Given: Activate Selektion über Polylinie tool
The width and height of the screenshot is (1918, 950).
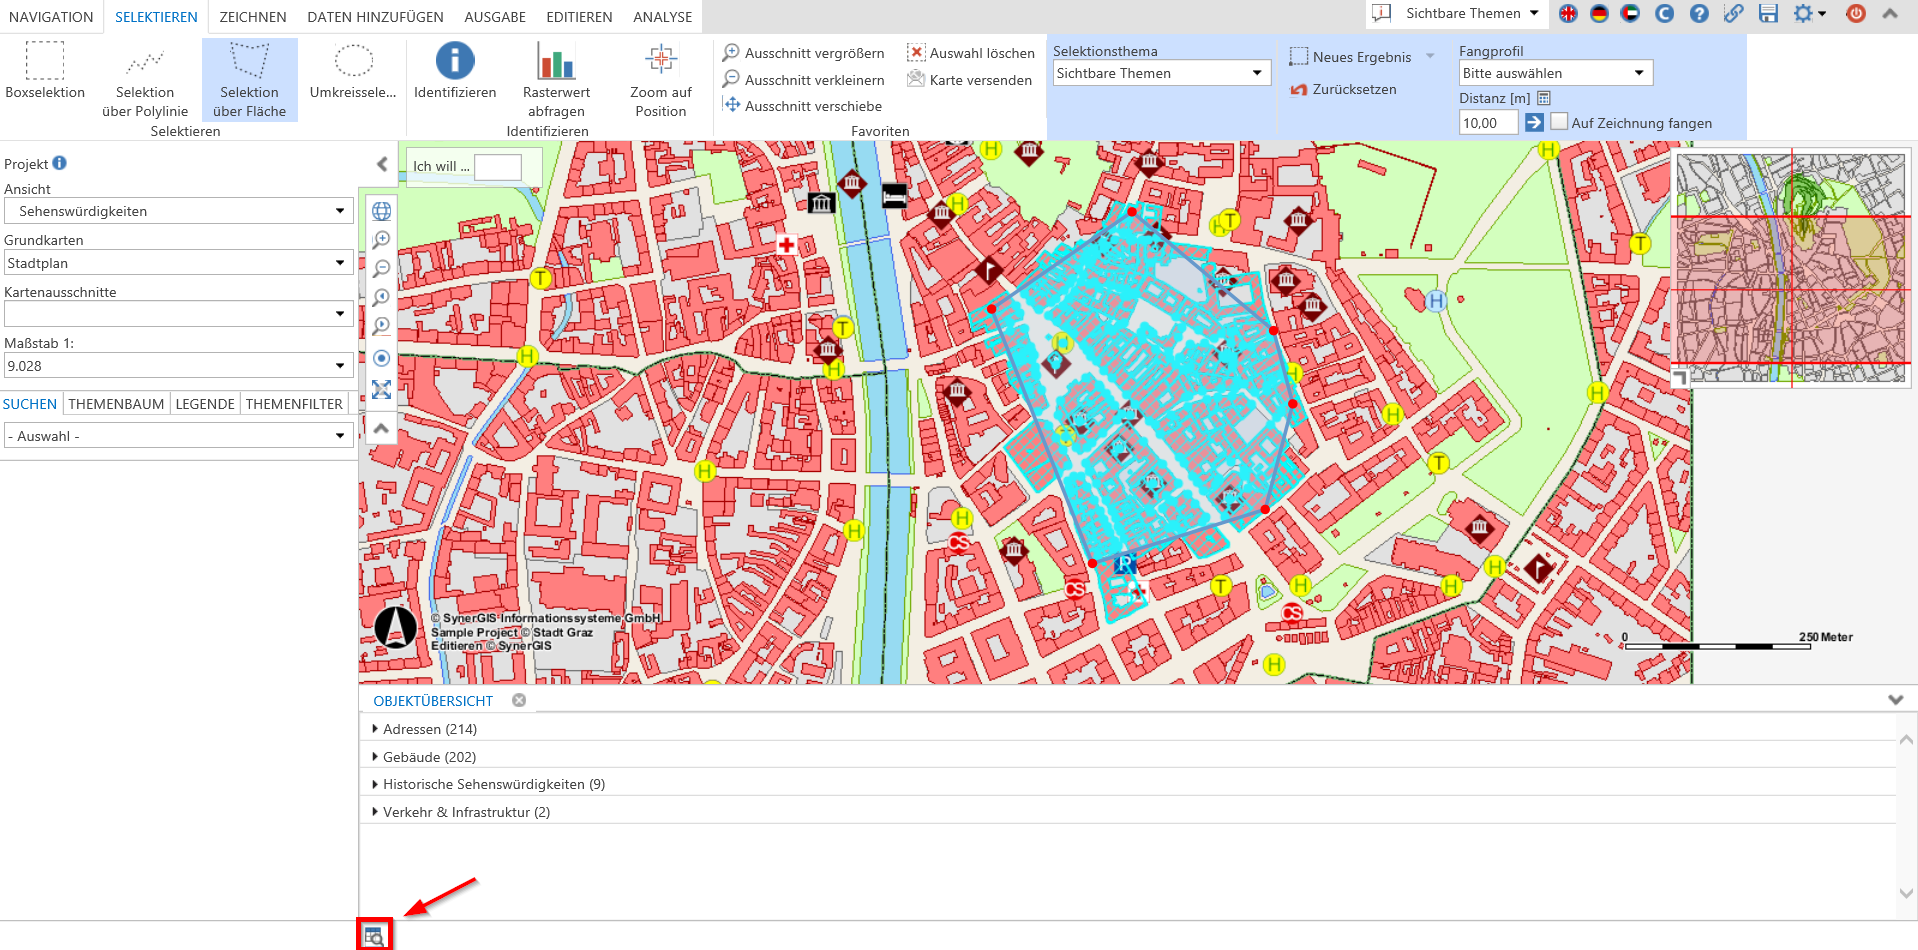Looking at the screenshot, I should click(x=145, y=78).
